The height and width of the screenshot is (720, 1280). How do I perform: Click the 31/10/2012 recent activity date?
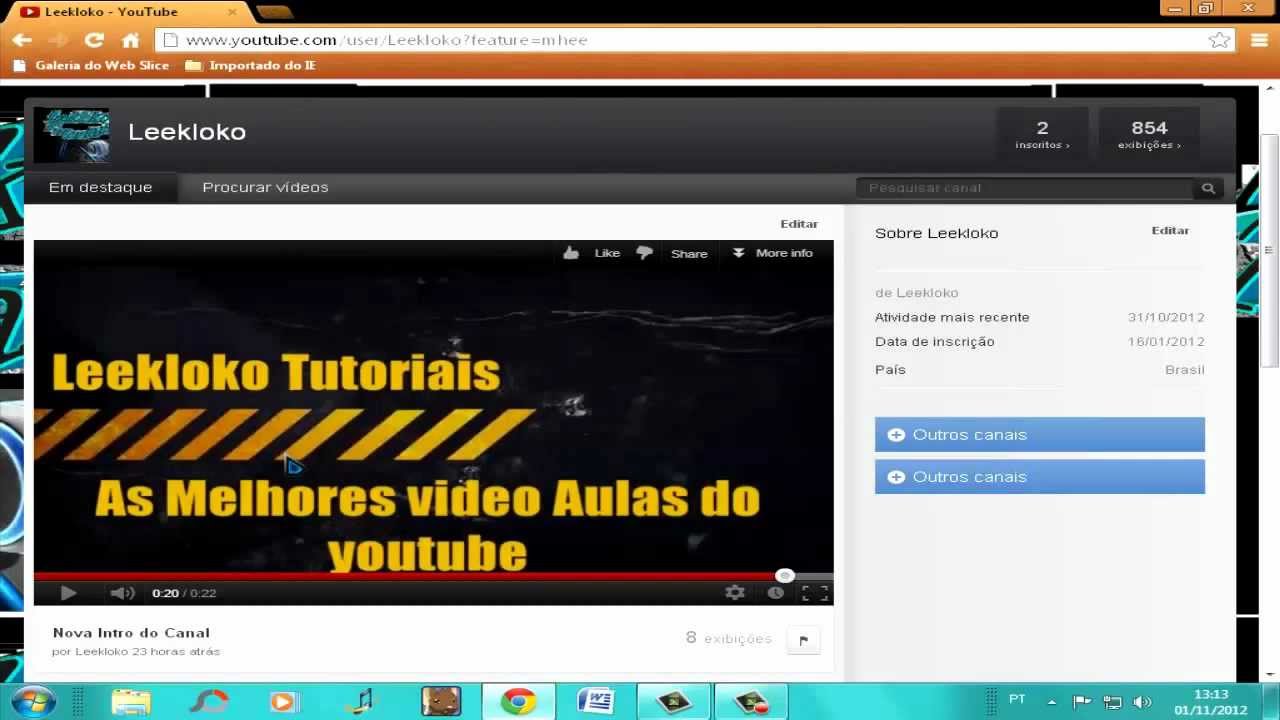click(1166, 317)
